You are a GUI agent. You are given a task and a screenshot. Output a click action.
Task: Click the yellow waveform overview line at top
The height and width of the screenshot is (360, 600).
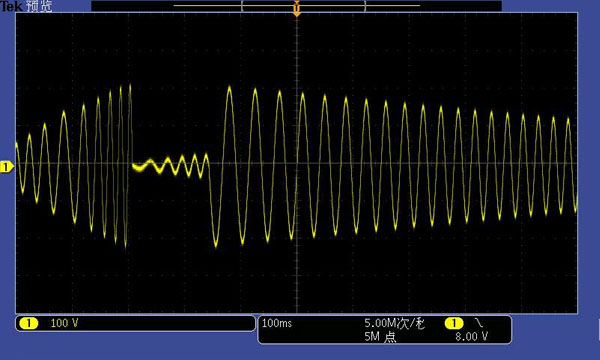(x=297, y=5)
